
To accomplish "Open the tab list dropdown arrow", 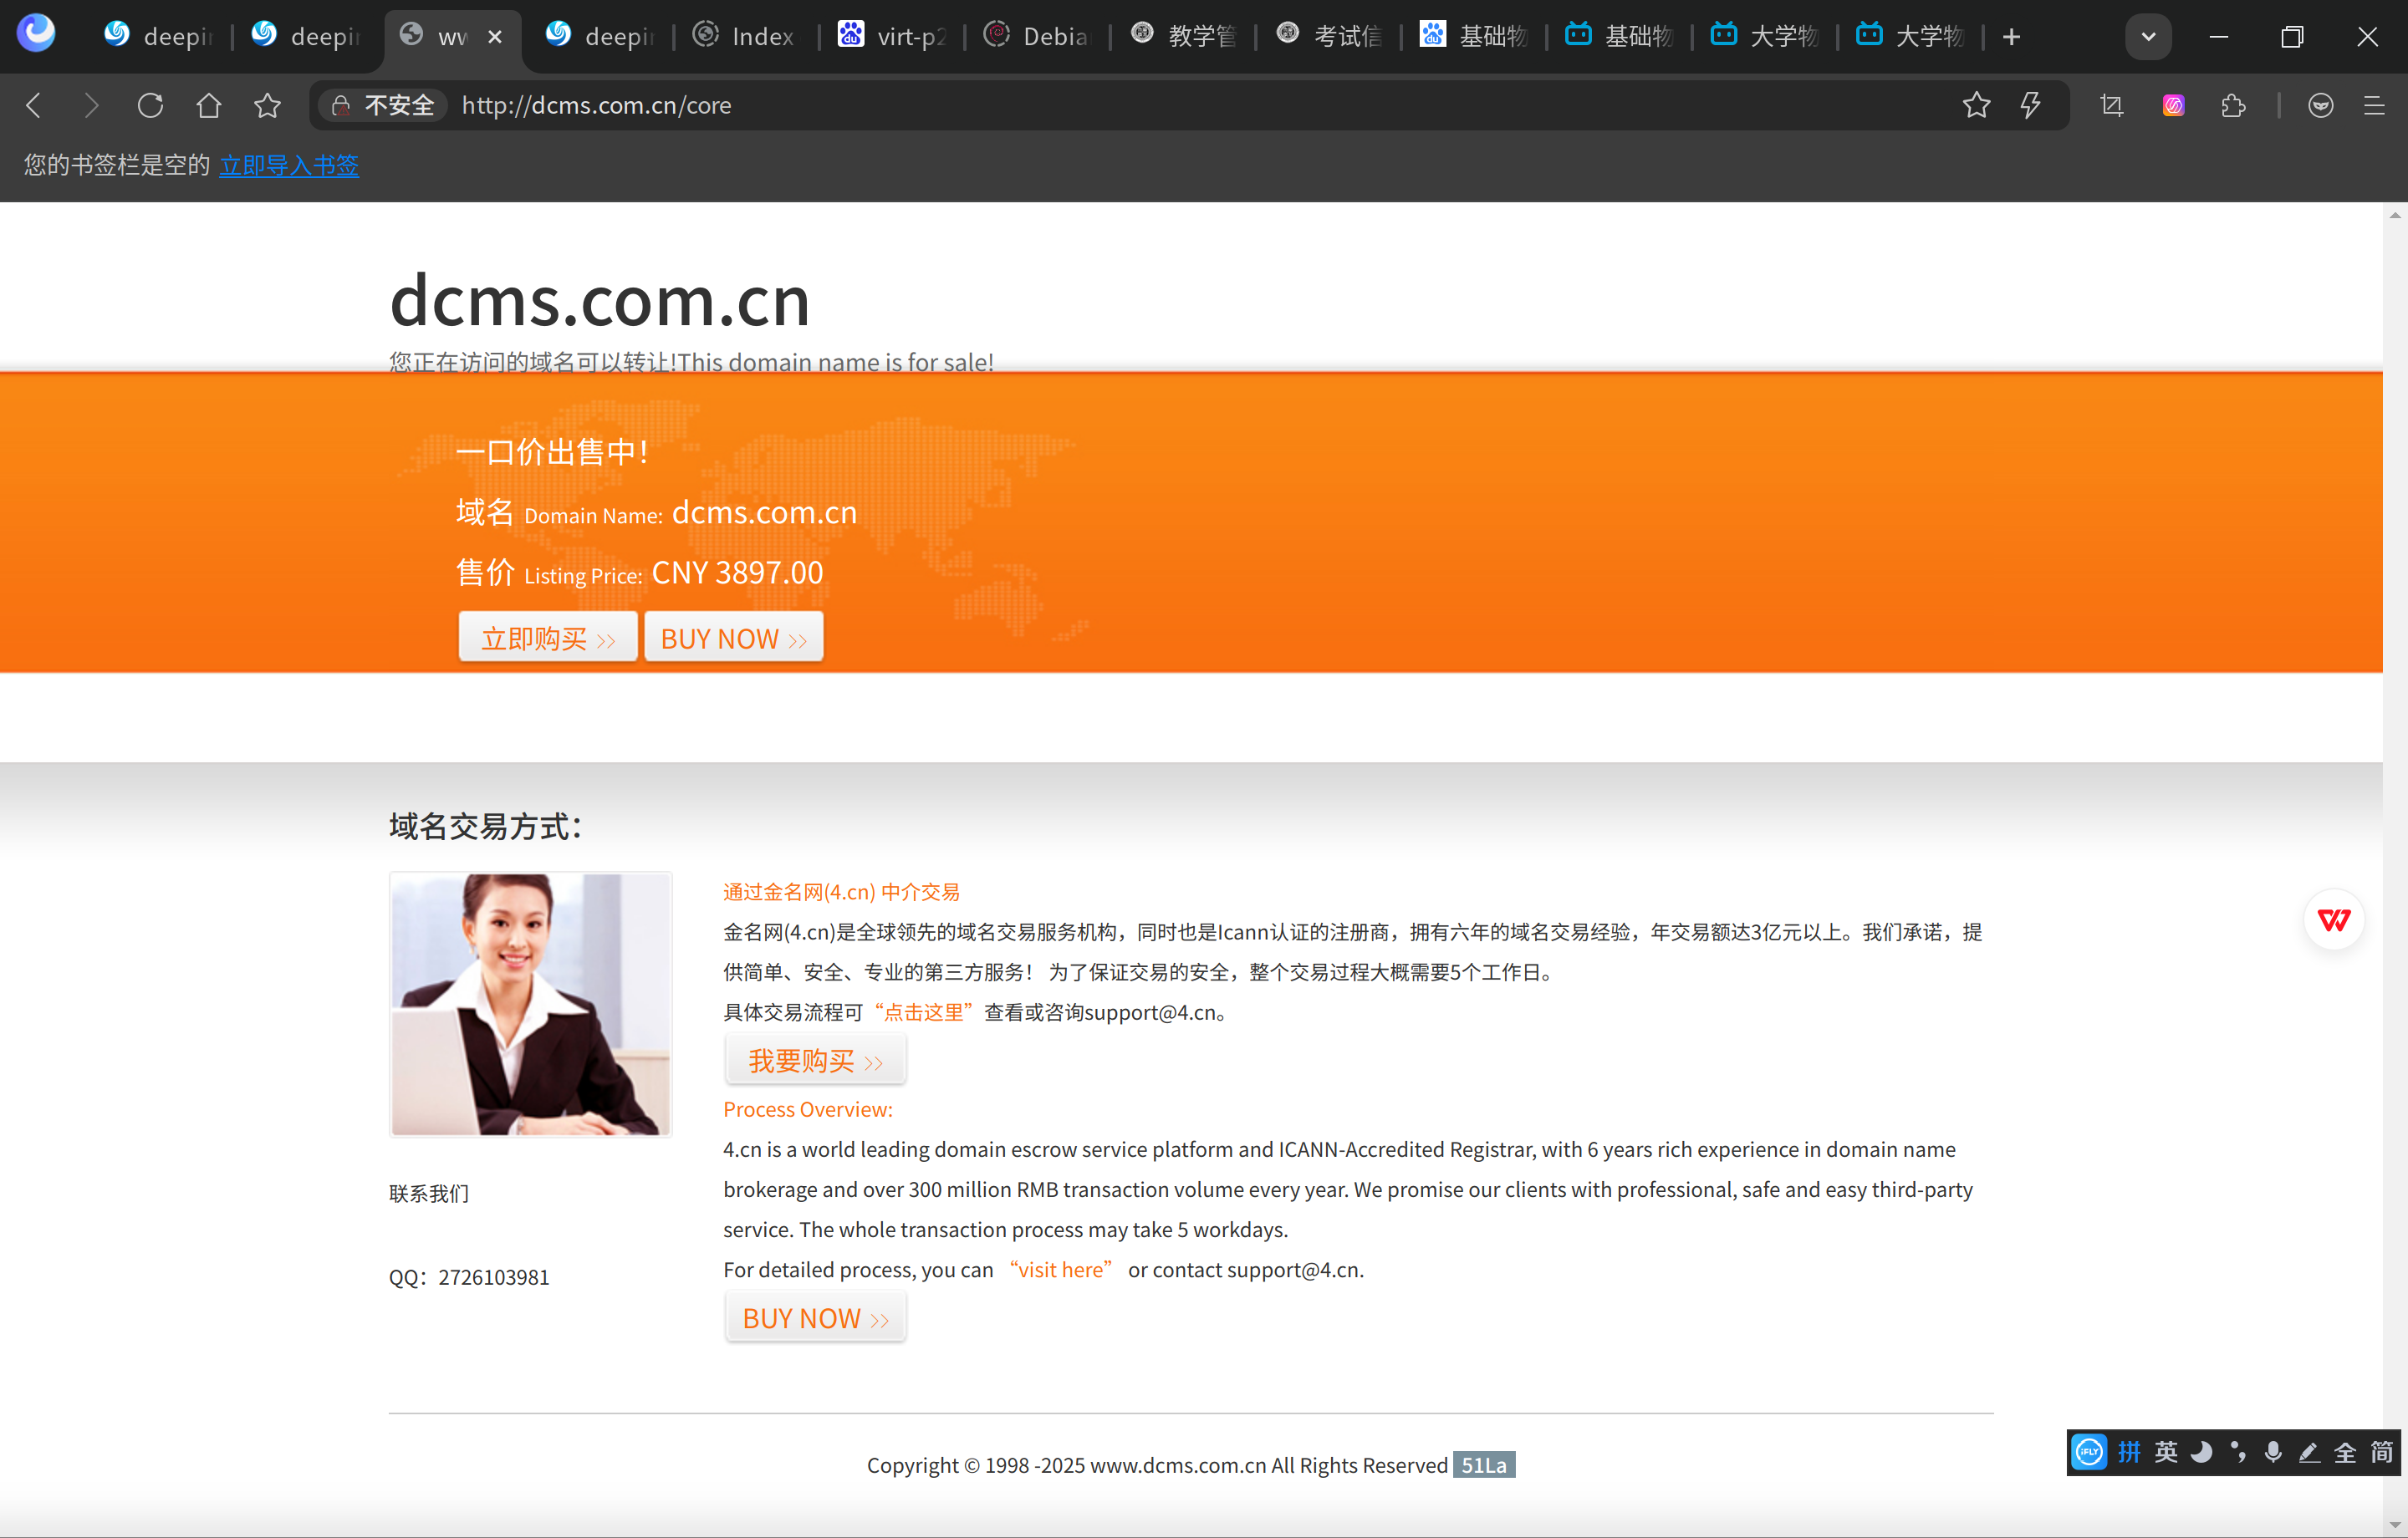I will tap(2148, 37).
